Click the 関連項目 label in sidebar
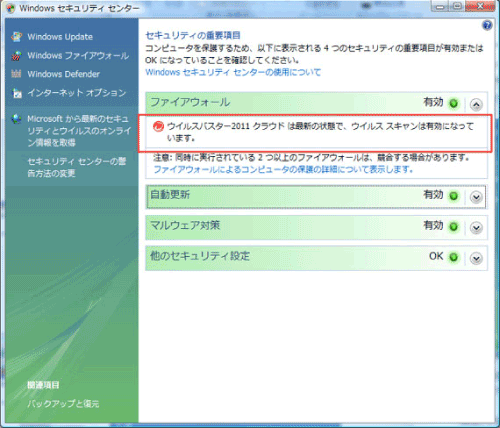This screenshot has height=428, width=500. click(43, 385)
